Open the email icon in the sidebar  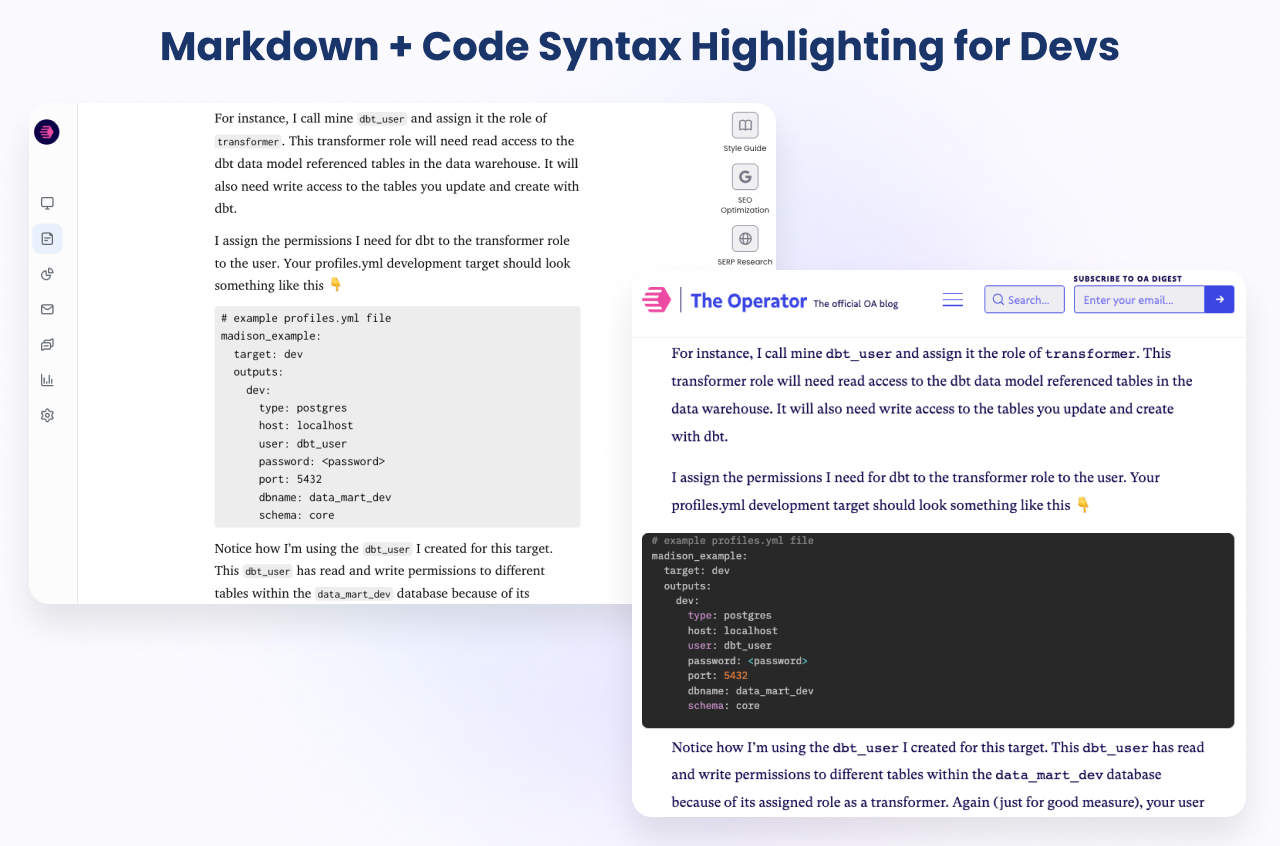click(46, 309)
